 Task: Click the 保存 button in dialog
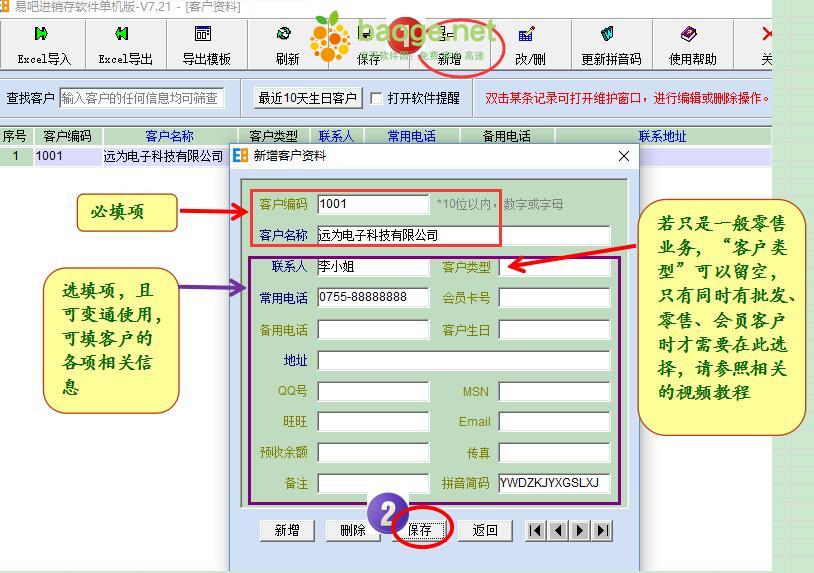(x=420, y=530)
